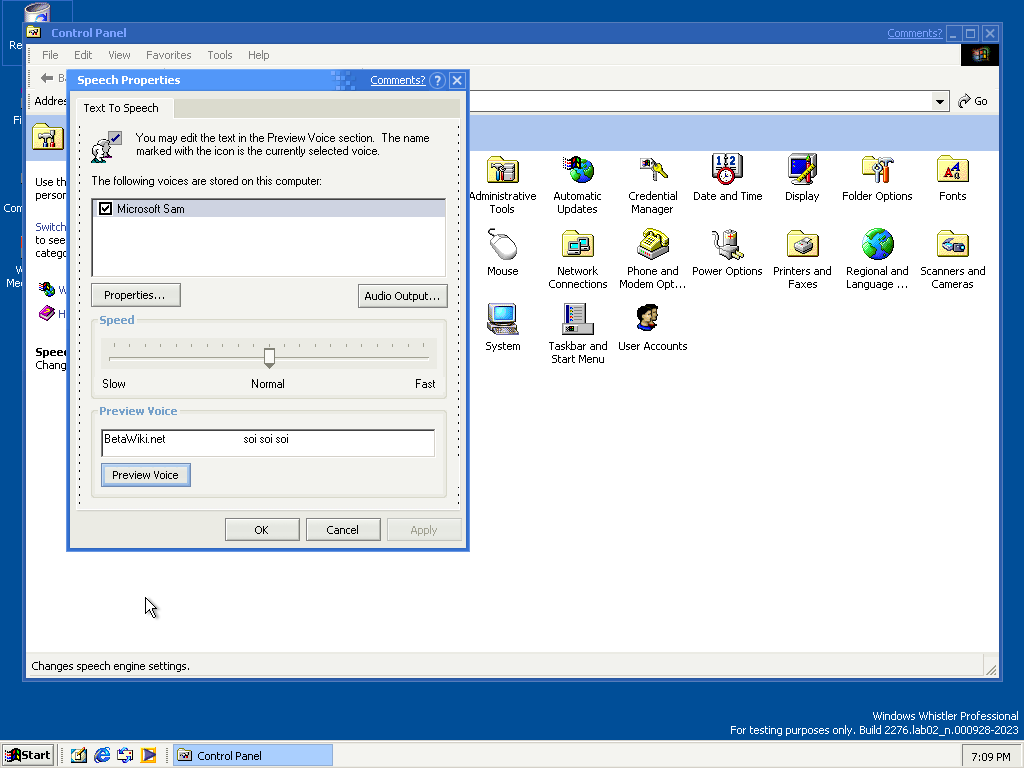Viewport: 1024px width, 768px height.
Task: Open the Automatic Updates icon
Action: (577, 170)
